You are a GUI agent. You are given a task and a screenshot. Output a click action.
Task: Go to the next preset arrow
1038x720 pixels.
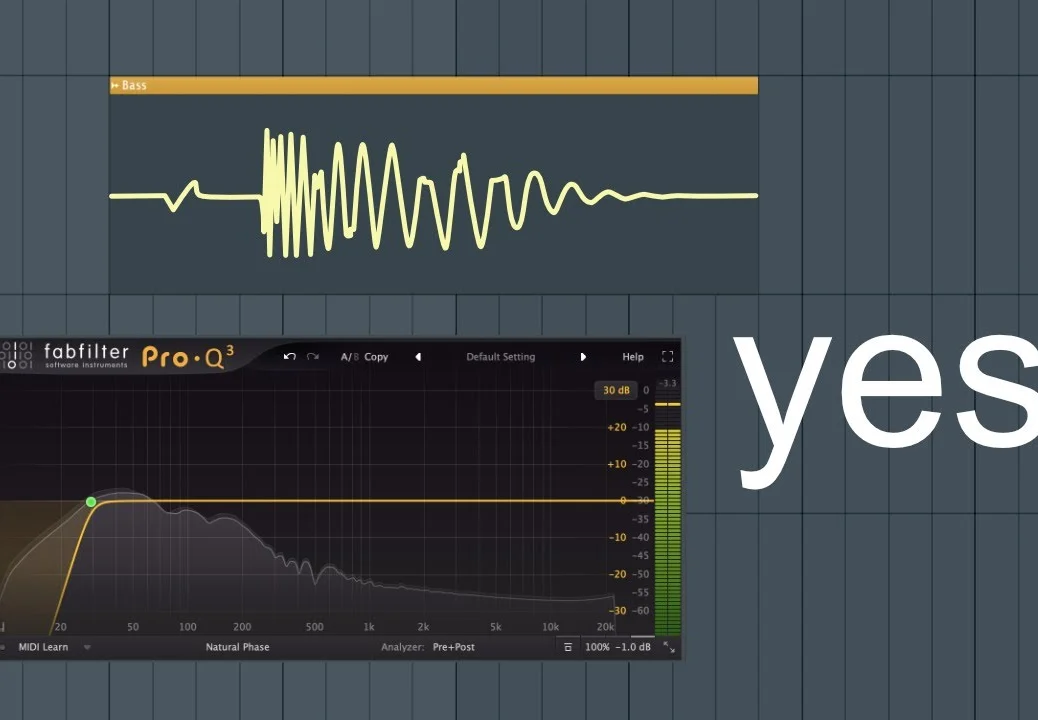583,357
